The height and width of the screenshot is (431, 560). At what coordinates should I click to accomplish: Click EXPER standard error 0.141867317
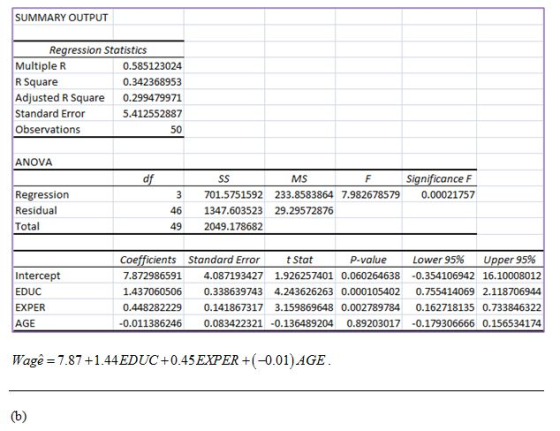point(233,307)
